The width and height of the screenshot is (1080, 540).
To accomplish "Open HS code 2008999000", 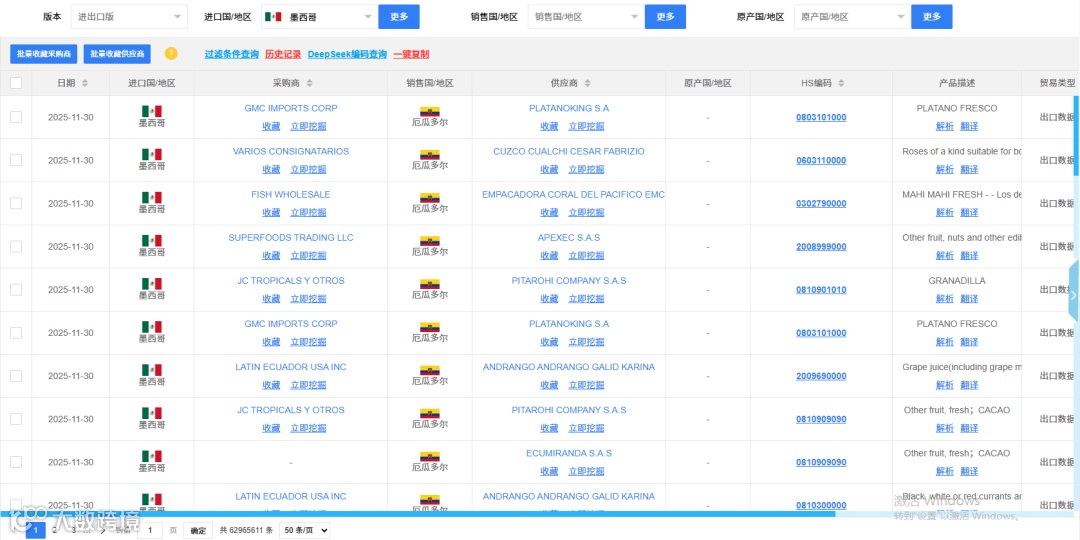I will 821,247.
